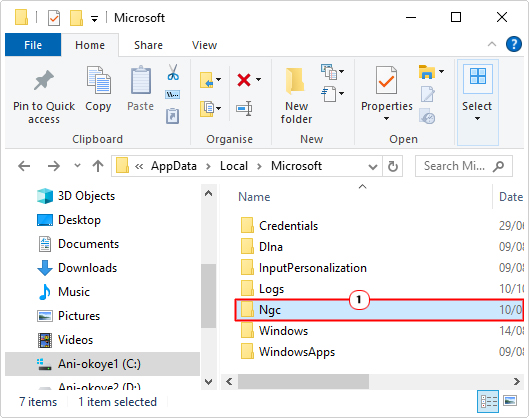Open recent locations dropdown arrow
This screenshot has height=418, width=529.
point(77,165)
